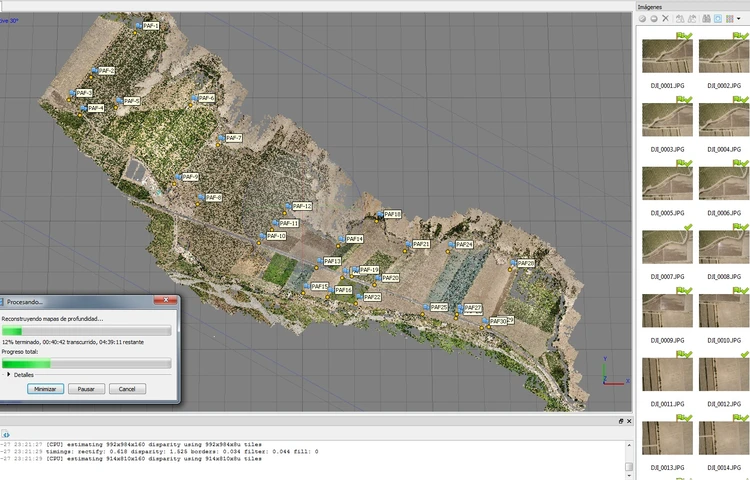Image resolution: width=750 pixels, height=480 pixels.
Task: Click the Imágenes panel title
Action: (x=650, y=7)
